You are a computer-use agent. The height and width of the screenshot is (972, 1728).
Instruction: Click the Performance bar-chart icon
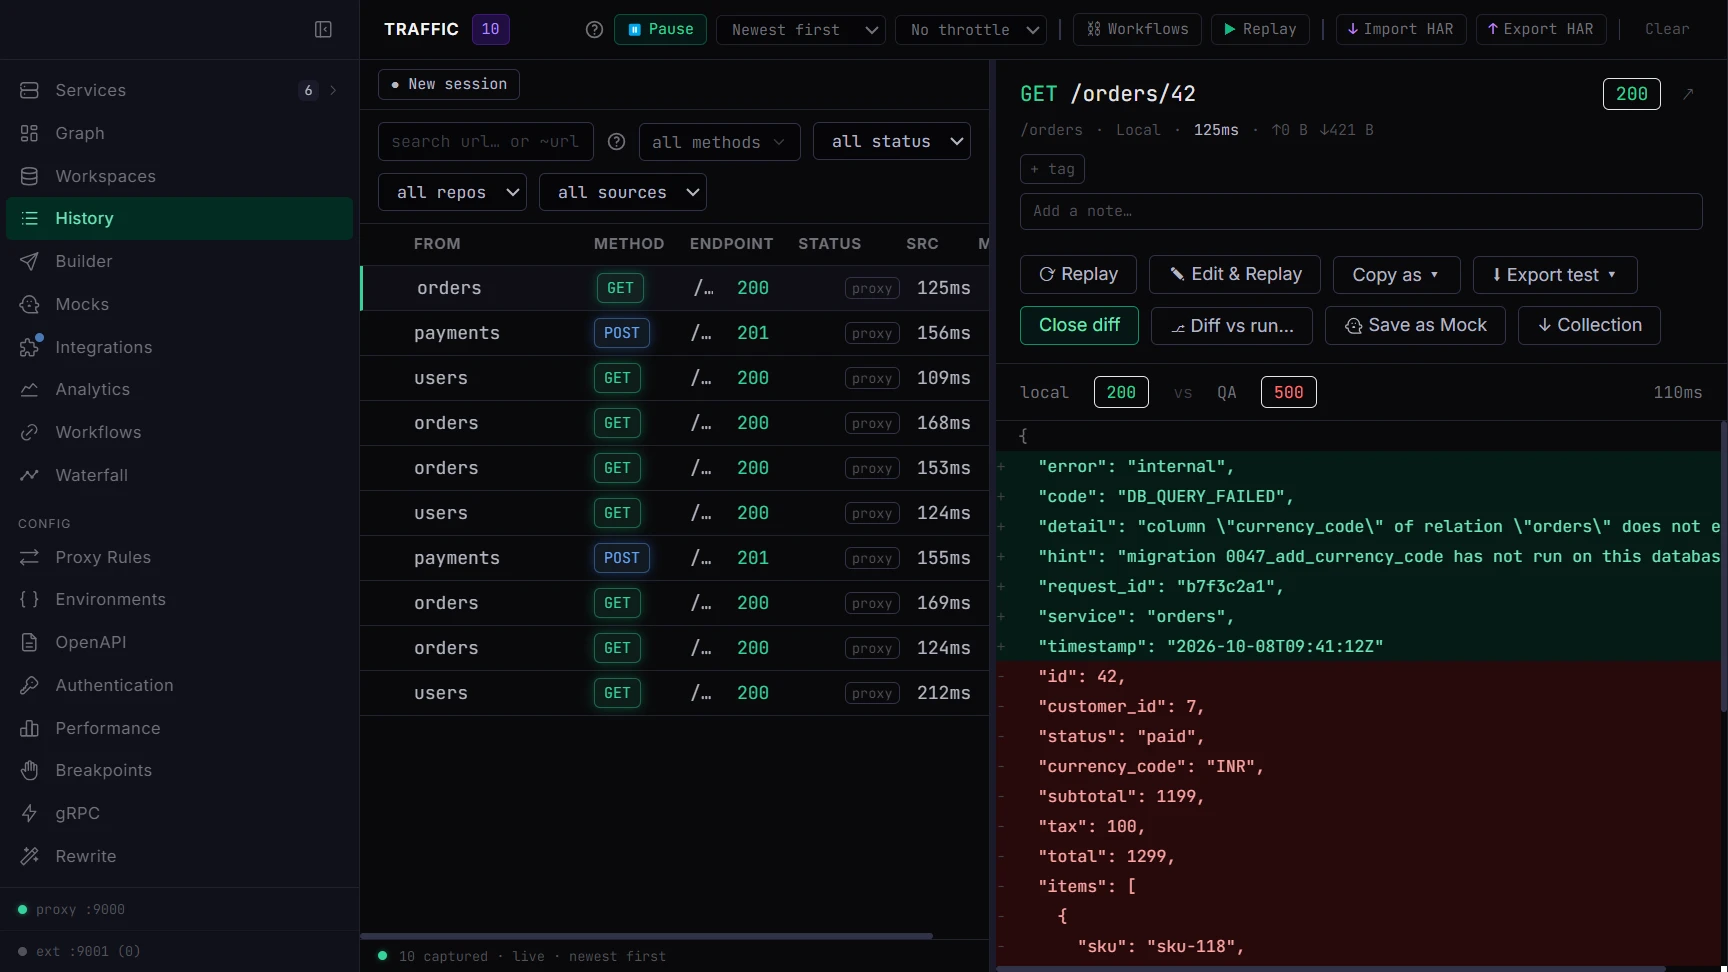(30, 728)
